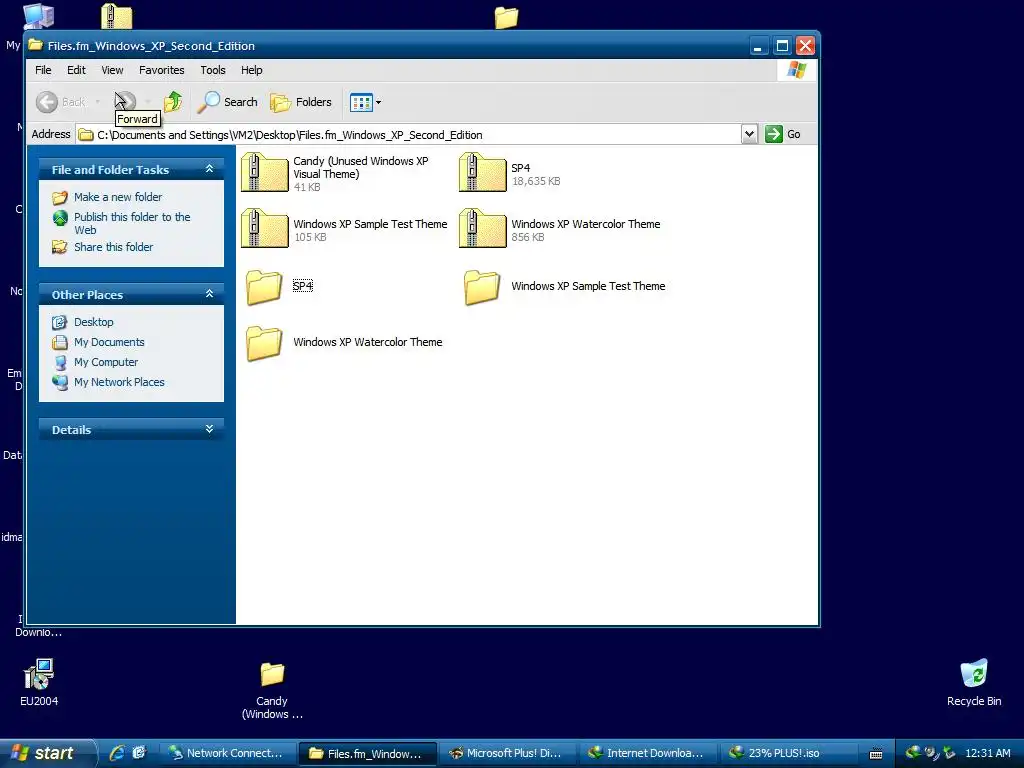This screenshot has height=768, width=1024.
Task: Open the Views dropdown button
Action: (x=366, y=102)
